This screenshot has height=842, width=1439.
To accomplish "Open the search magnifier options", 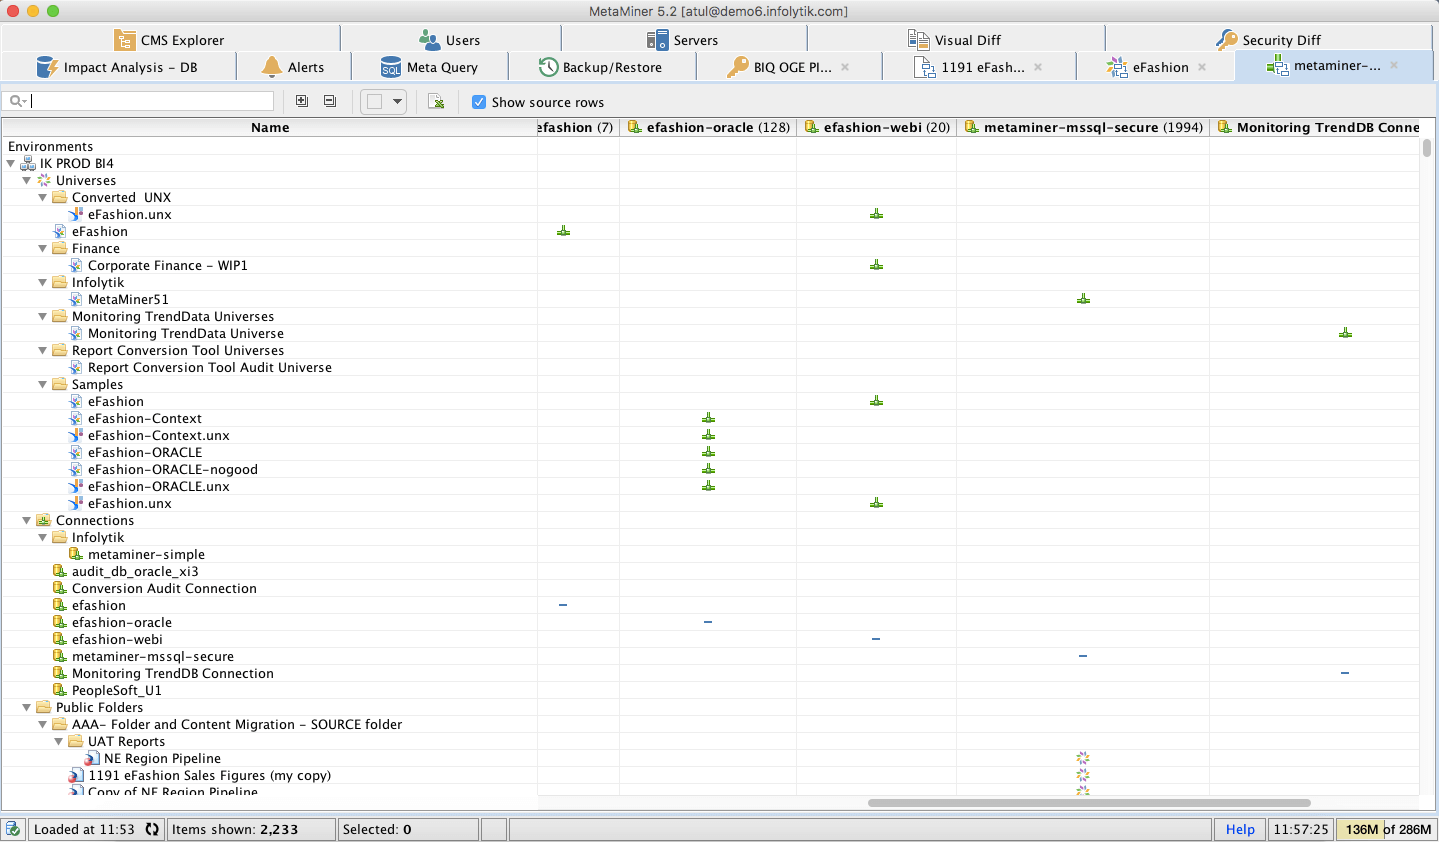I will click(17, 101).
